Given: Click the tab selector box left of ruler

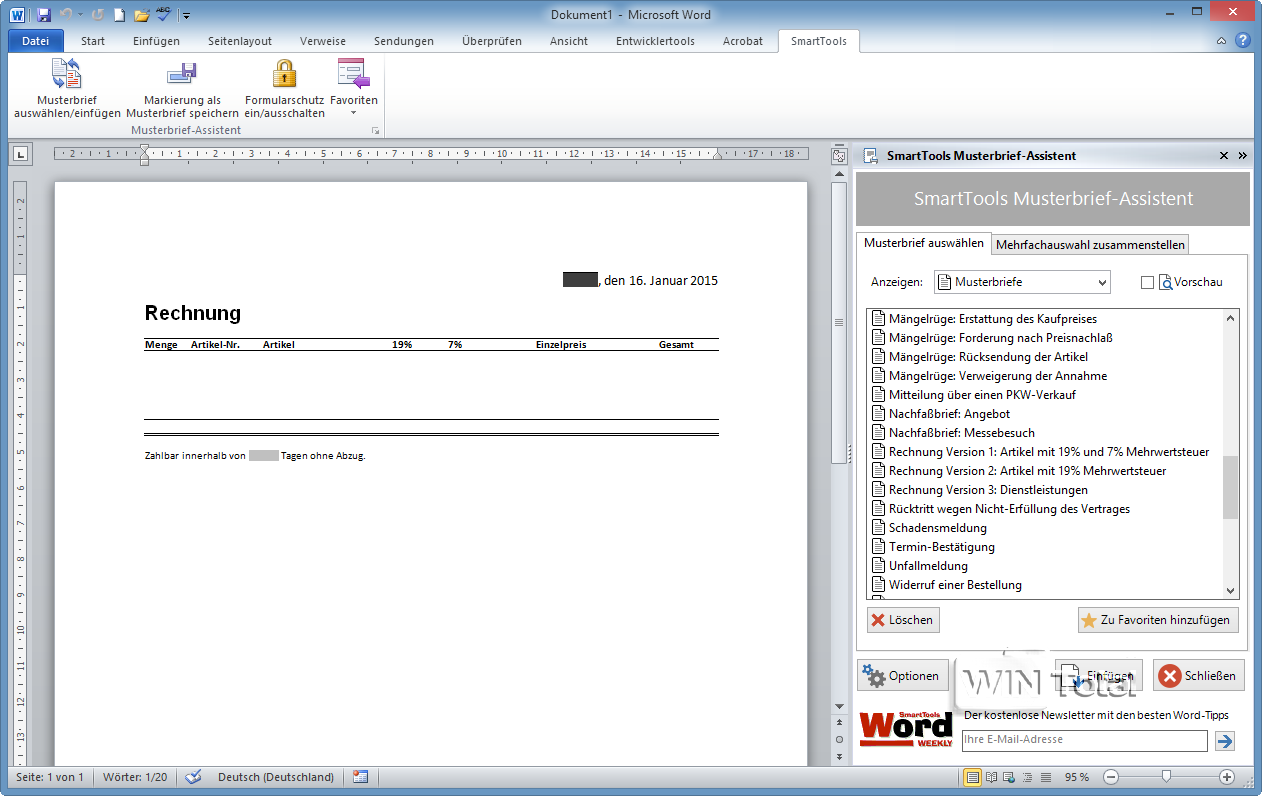Looking at the screenshot, I should pos(19,154).
